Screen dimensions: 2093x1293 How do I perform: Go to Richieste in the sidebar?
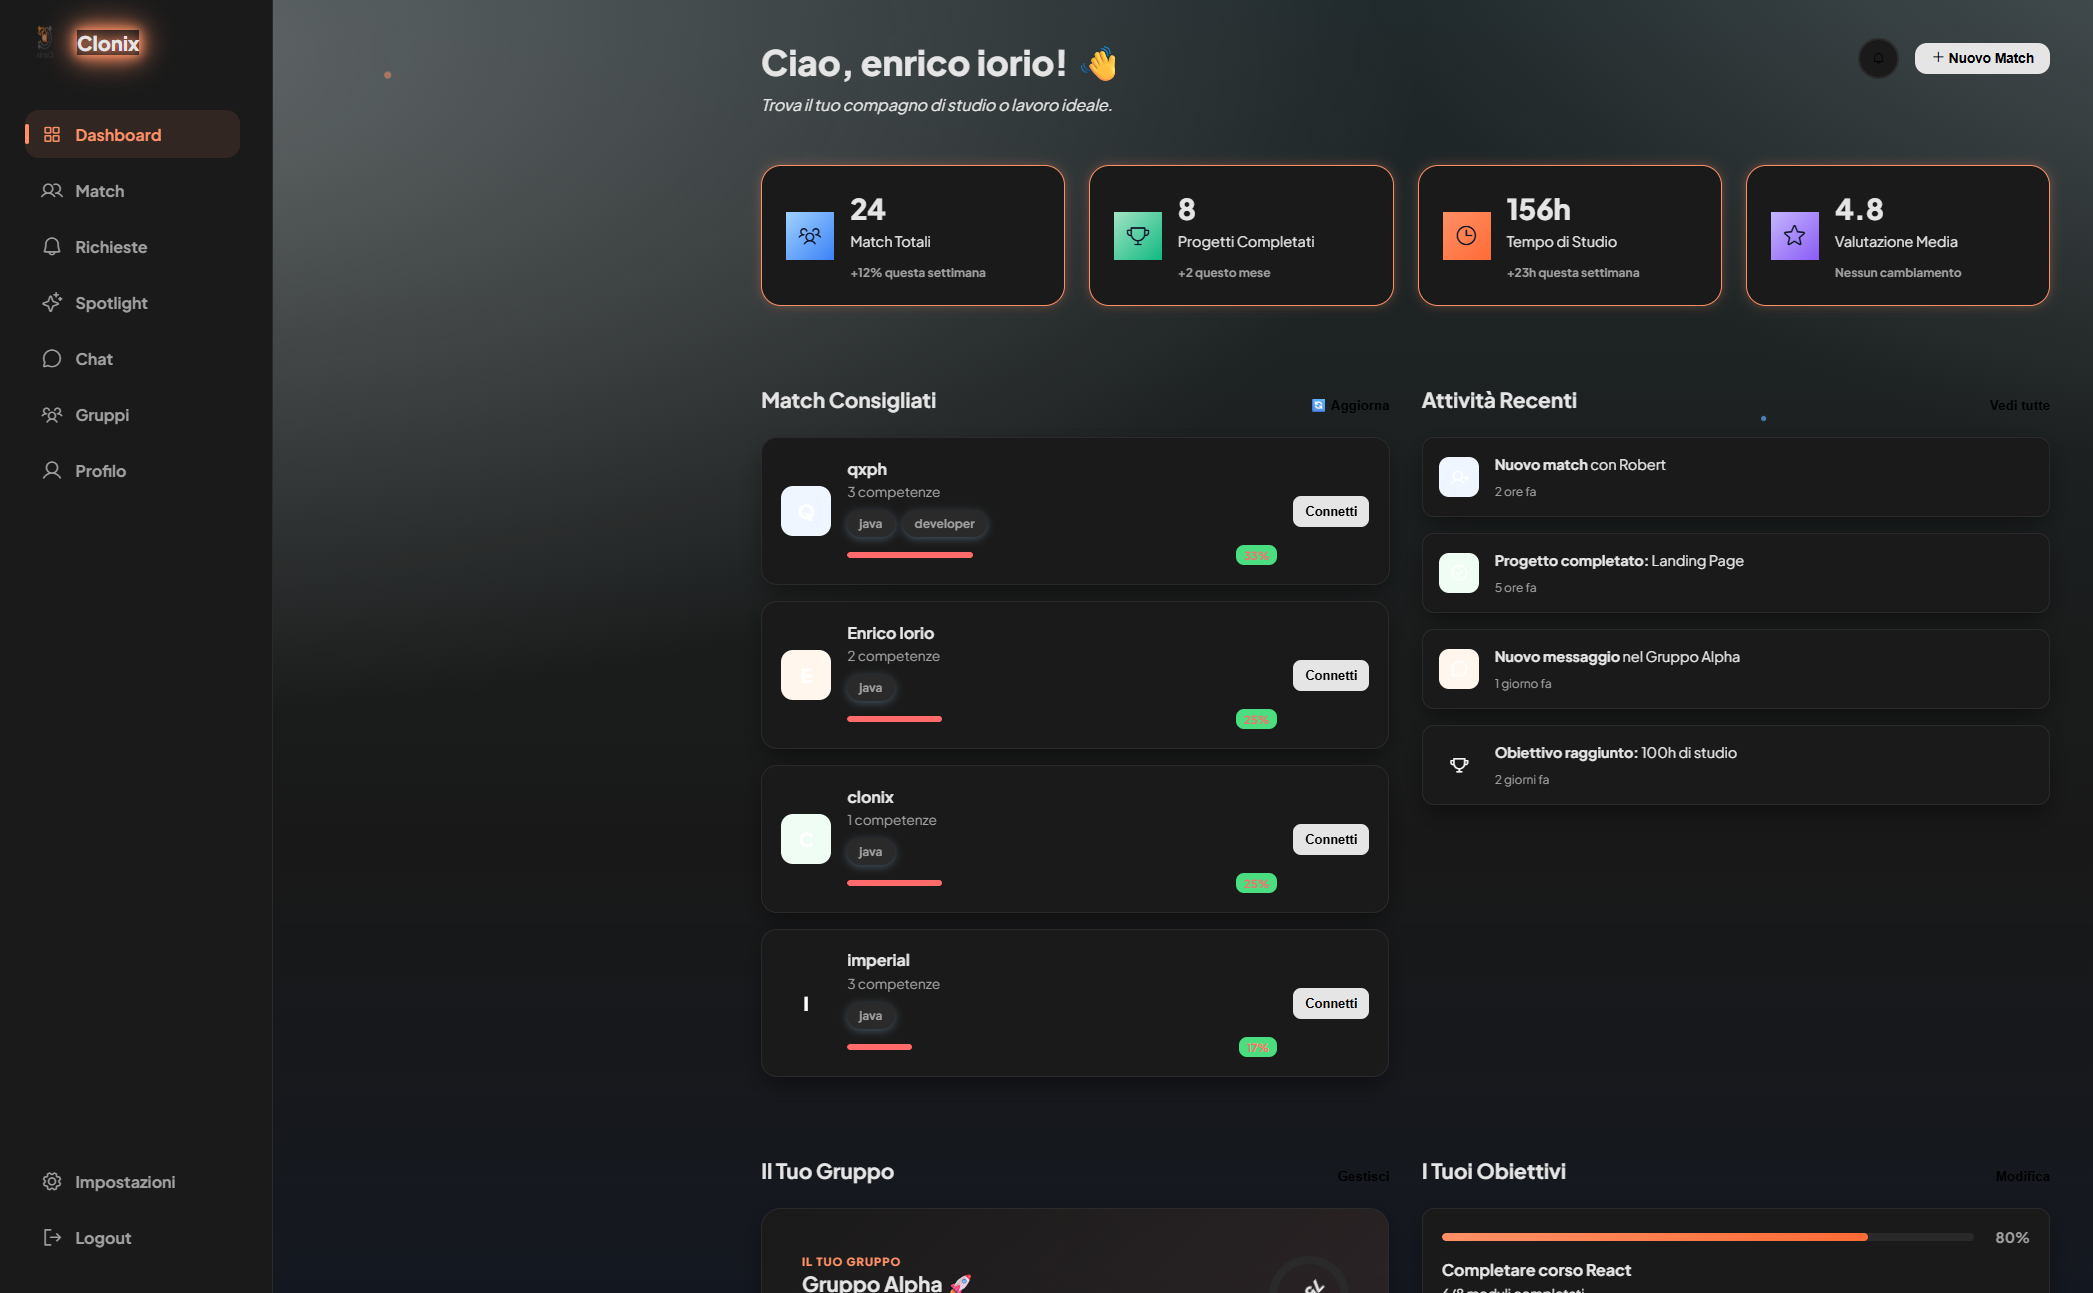pyautogui.click(x=133, y=246)
